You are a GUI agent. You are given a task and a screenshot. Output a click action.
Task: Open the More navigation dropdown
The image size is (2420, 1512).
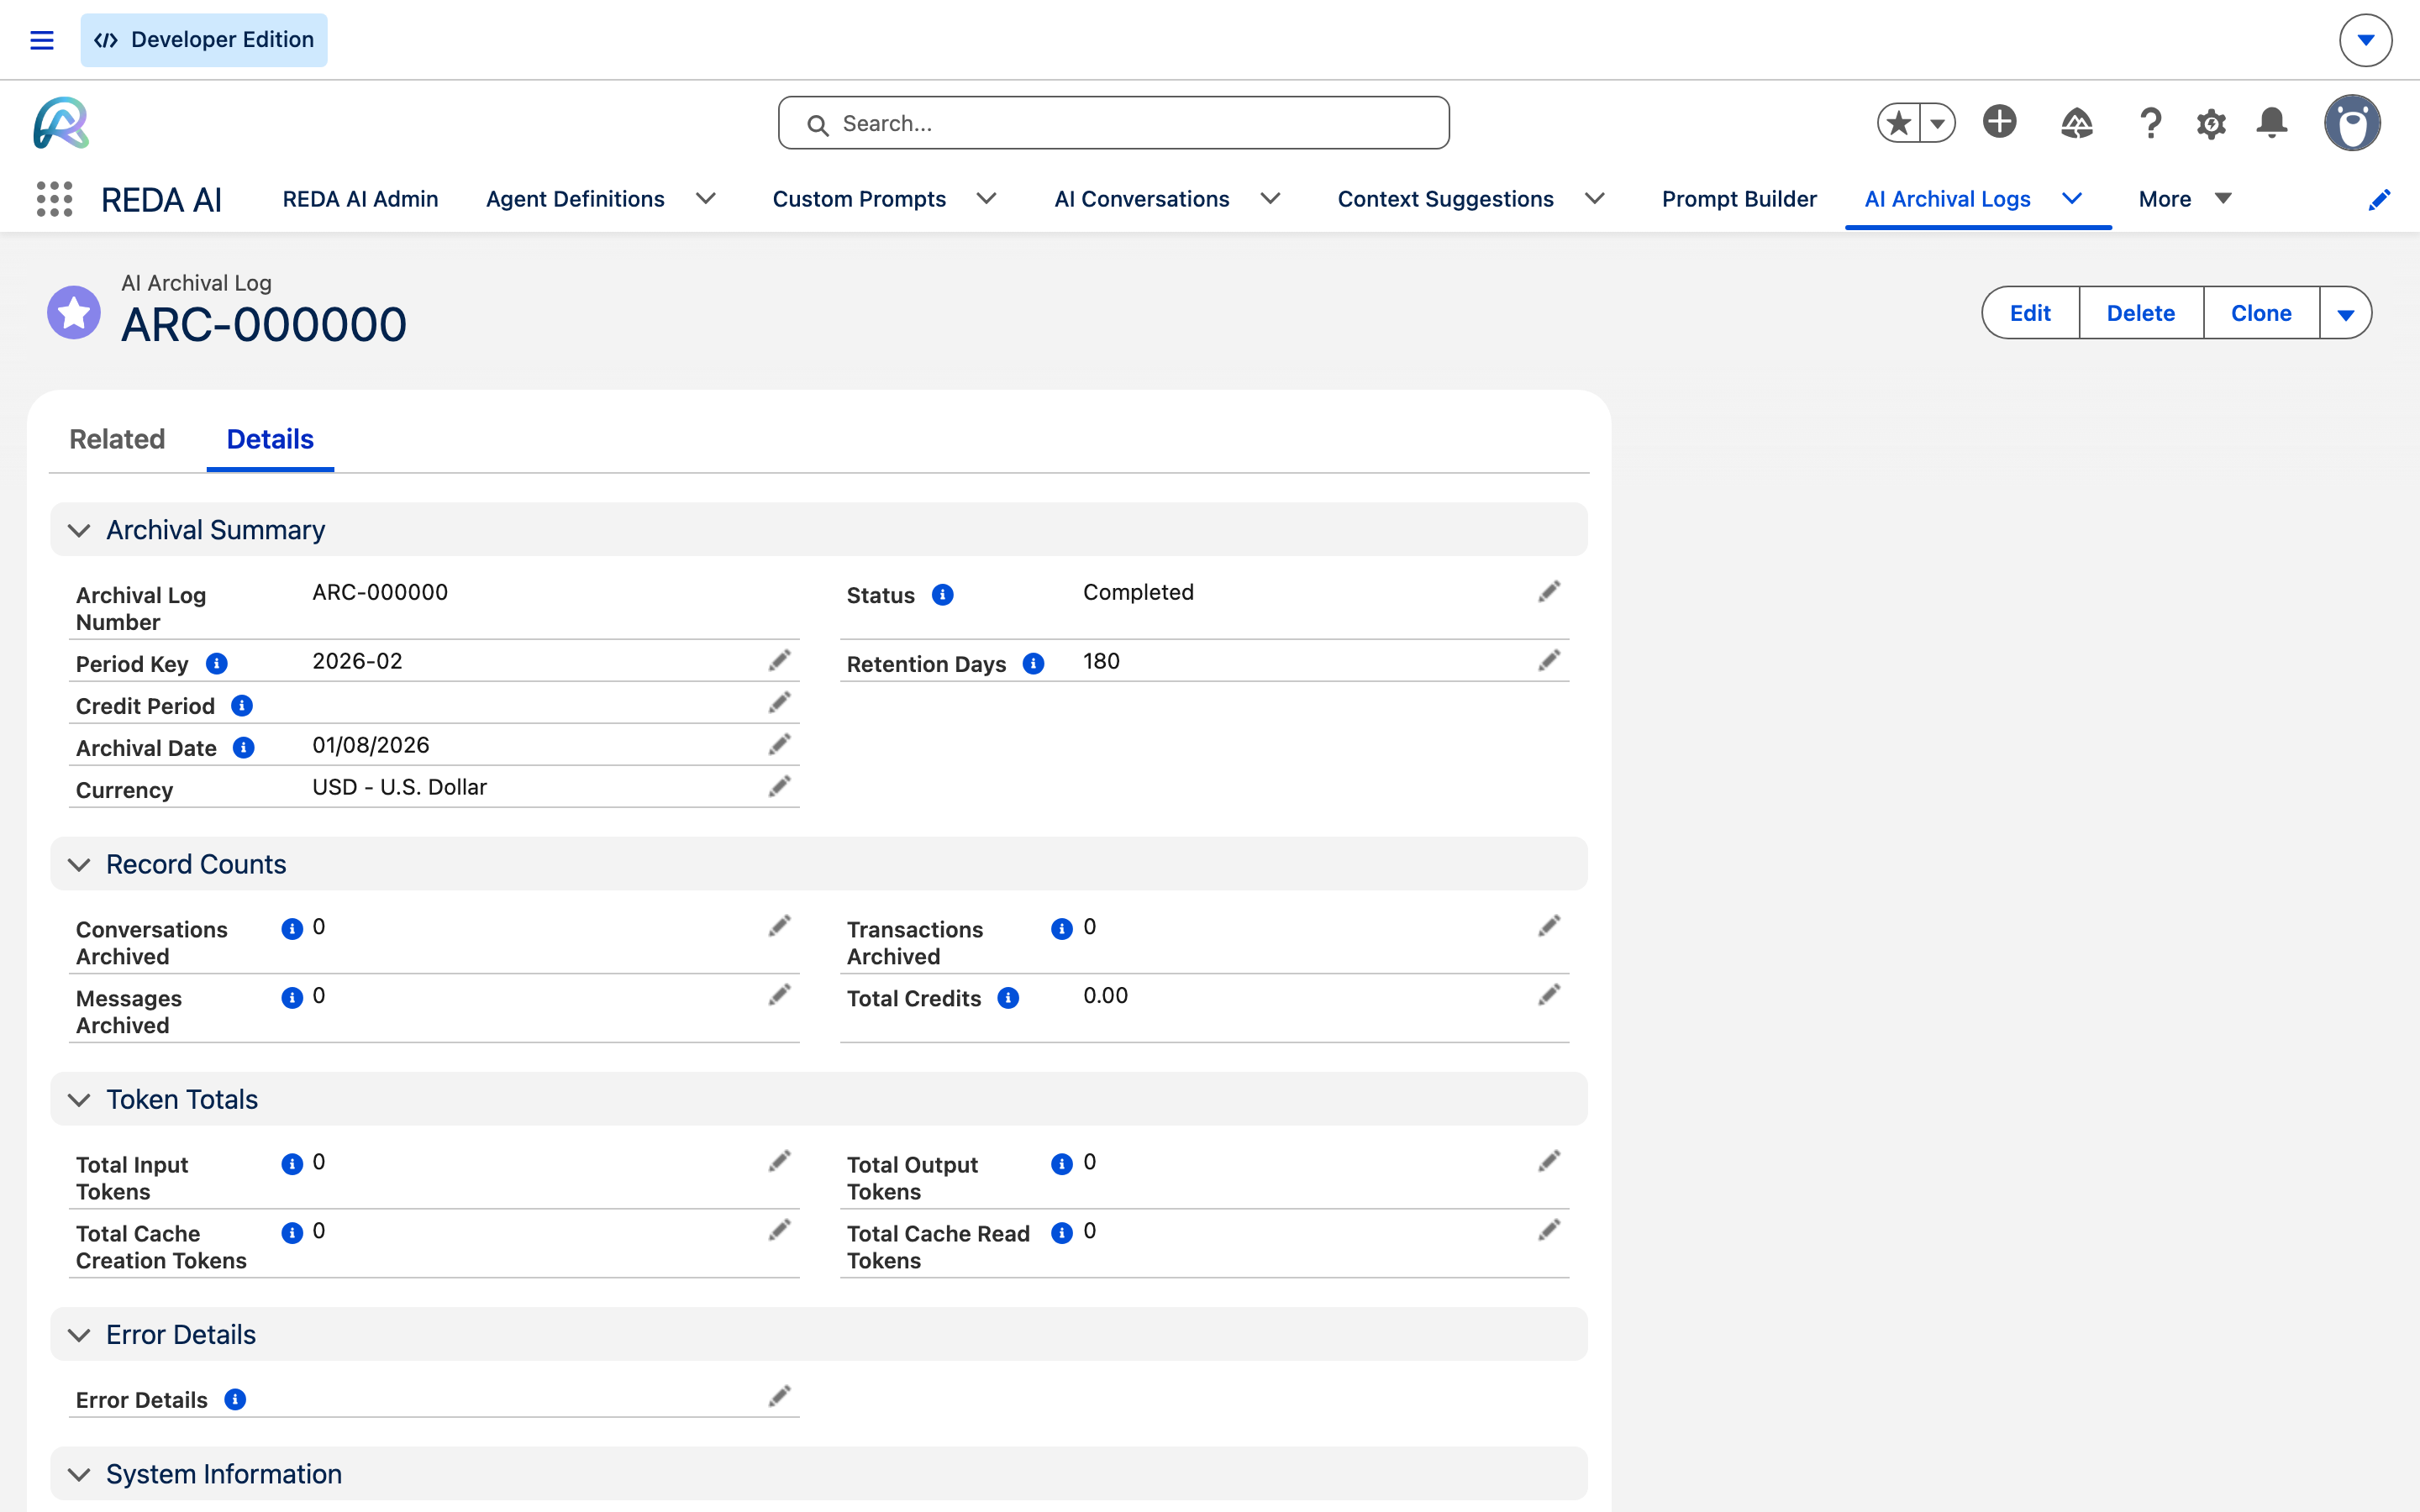tap(2185, 199)
